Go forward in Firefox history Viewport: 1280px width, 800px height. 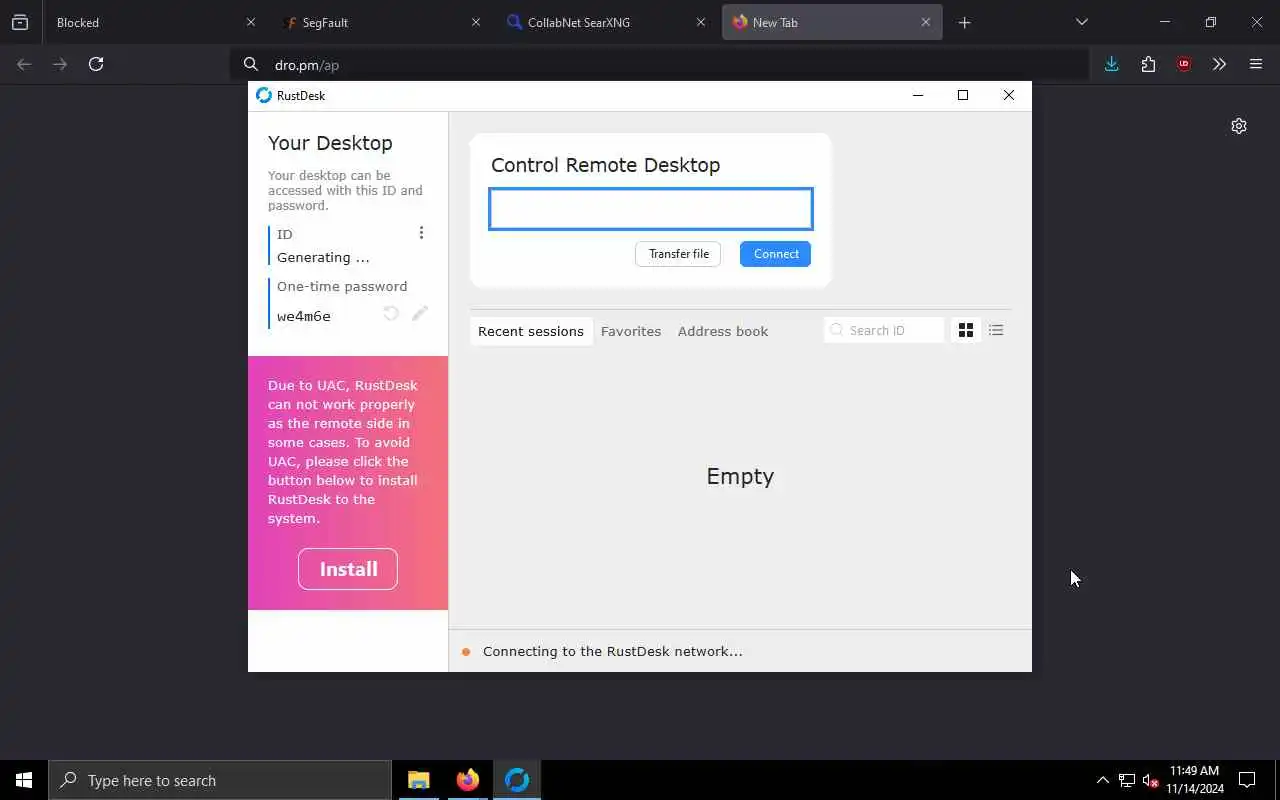60,64
